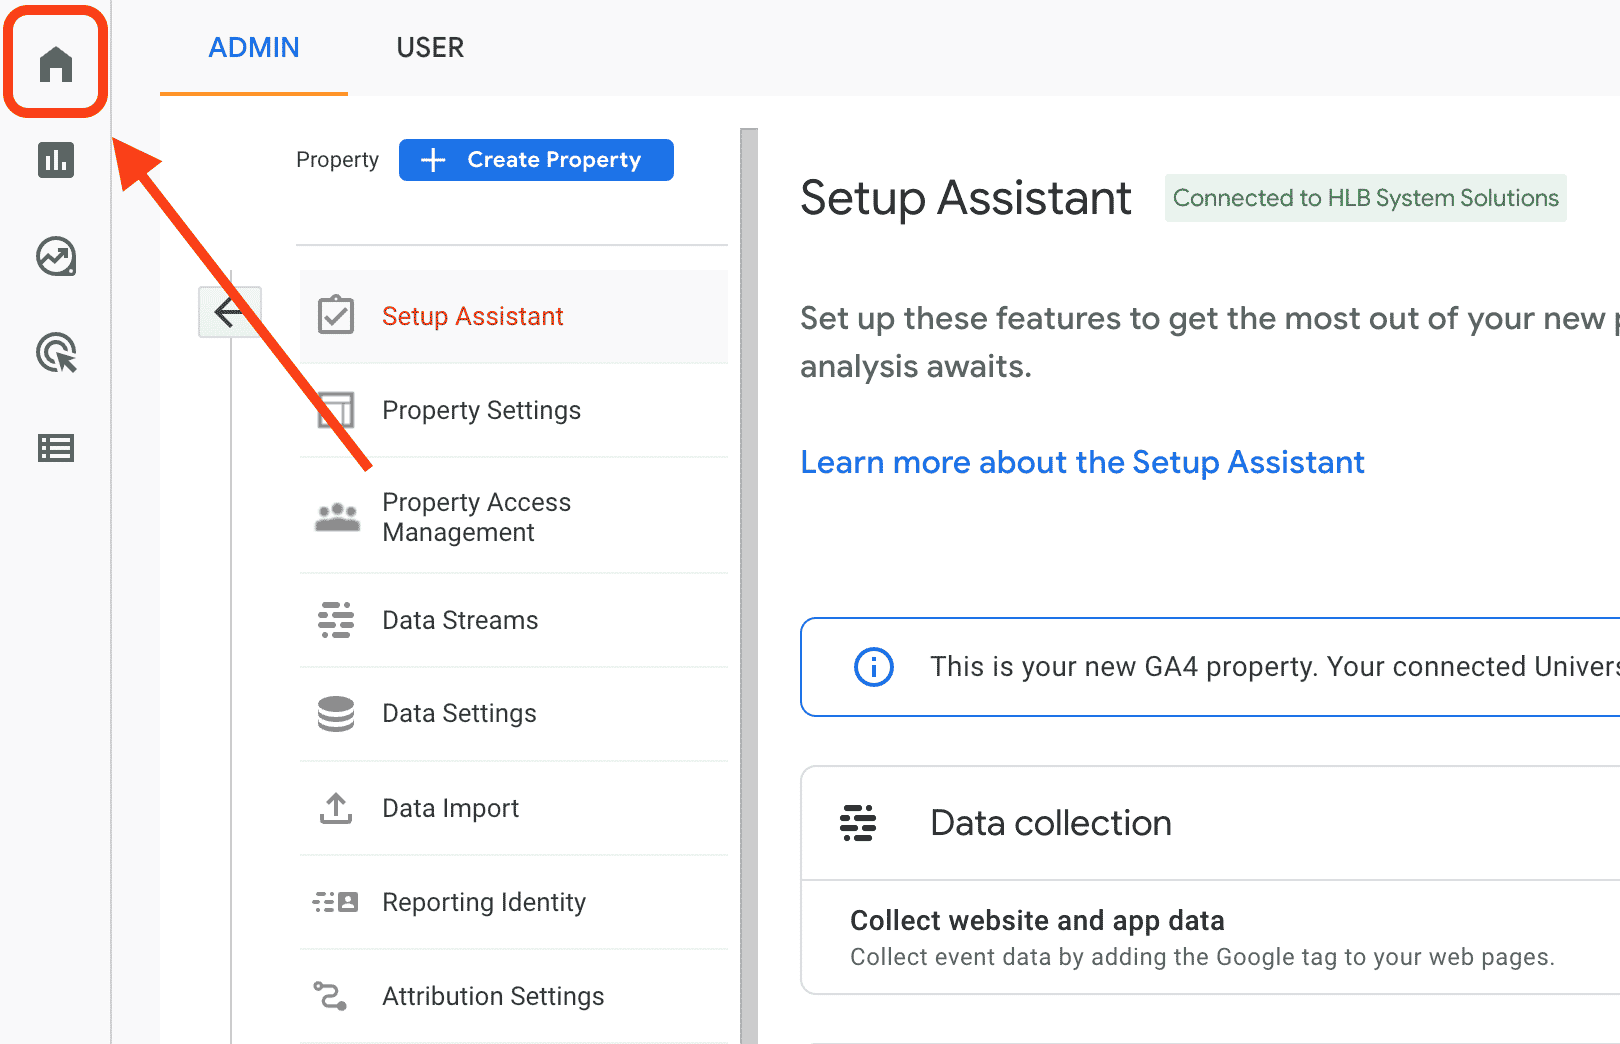The image size is (1620, 1044).
Task: Open the Data Streams menu entry
Action: (x=459, y=620)
